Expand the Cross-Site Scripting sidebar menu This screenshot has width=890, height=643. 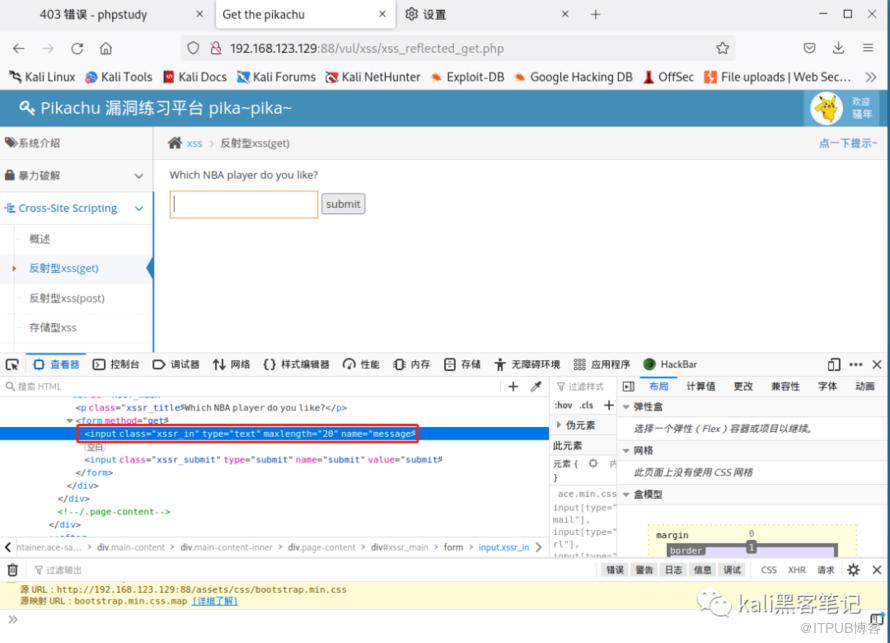(x=75, y=208)
